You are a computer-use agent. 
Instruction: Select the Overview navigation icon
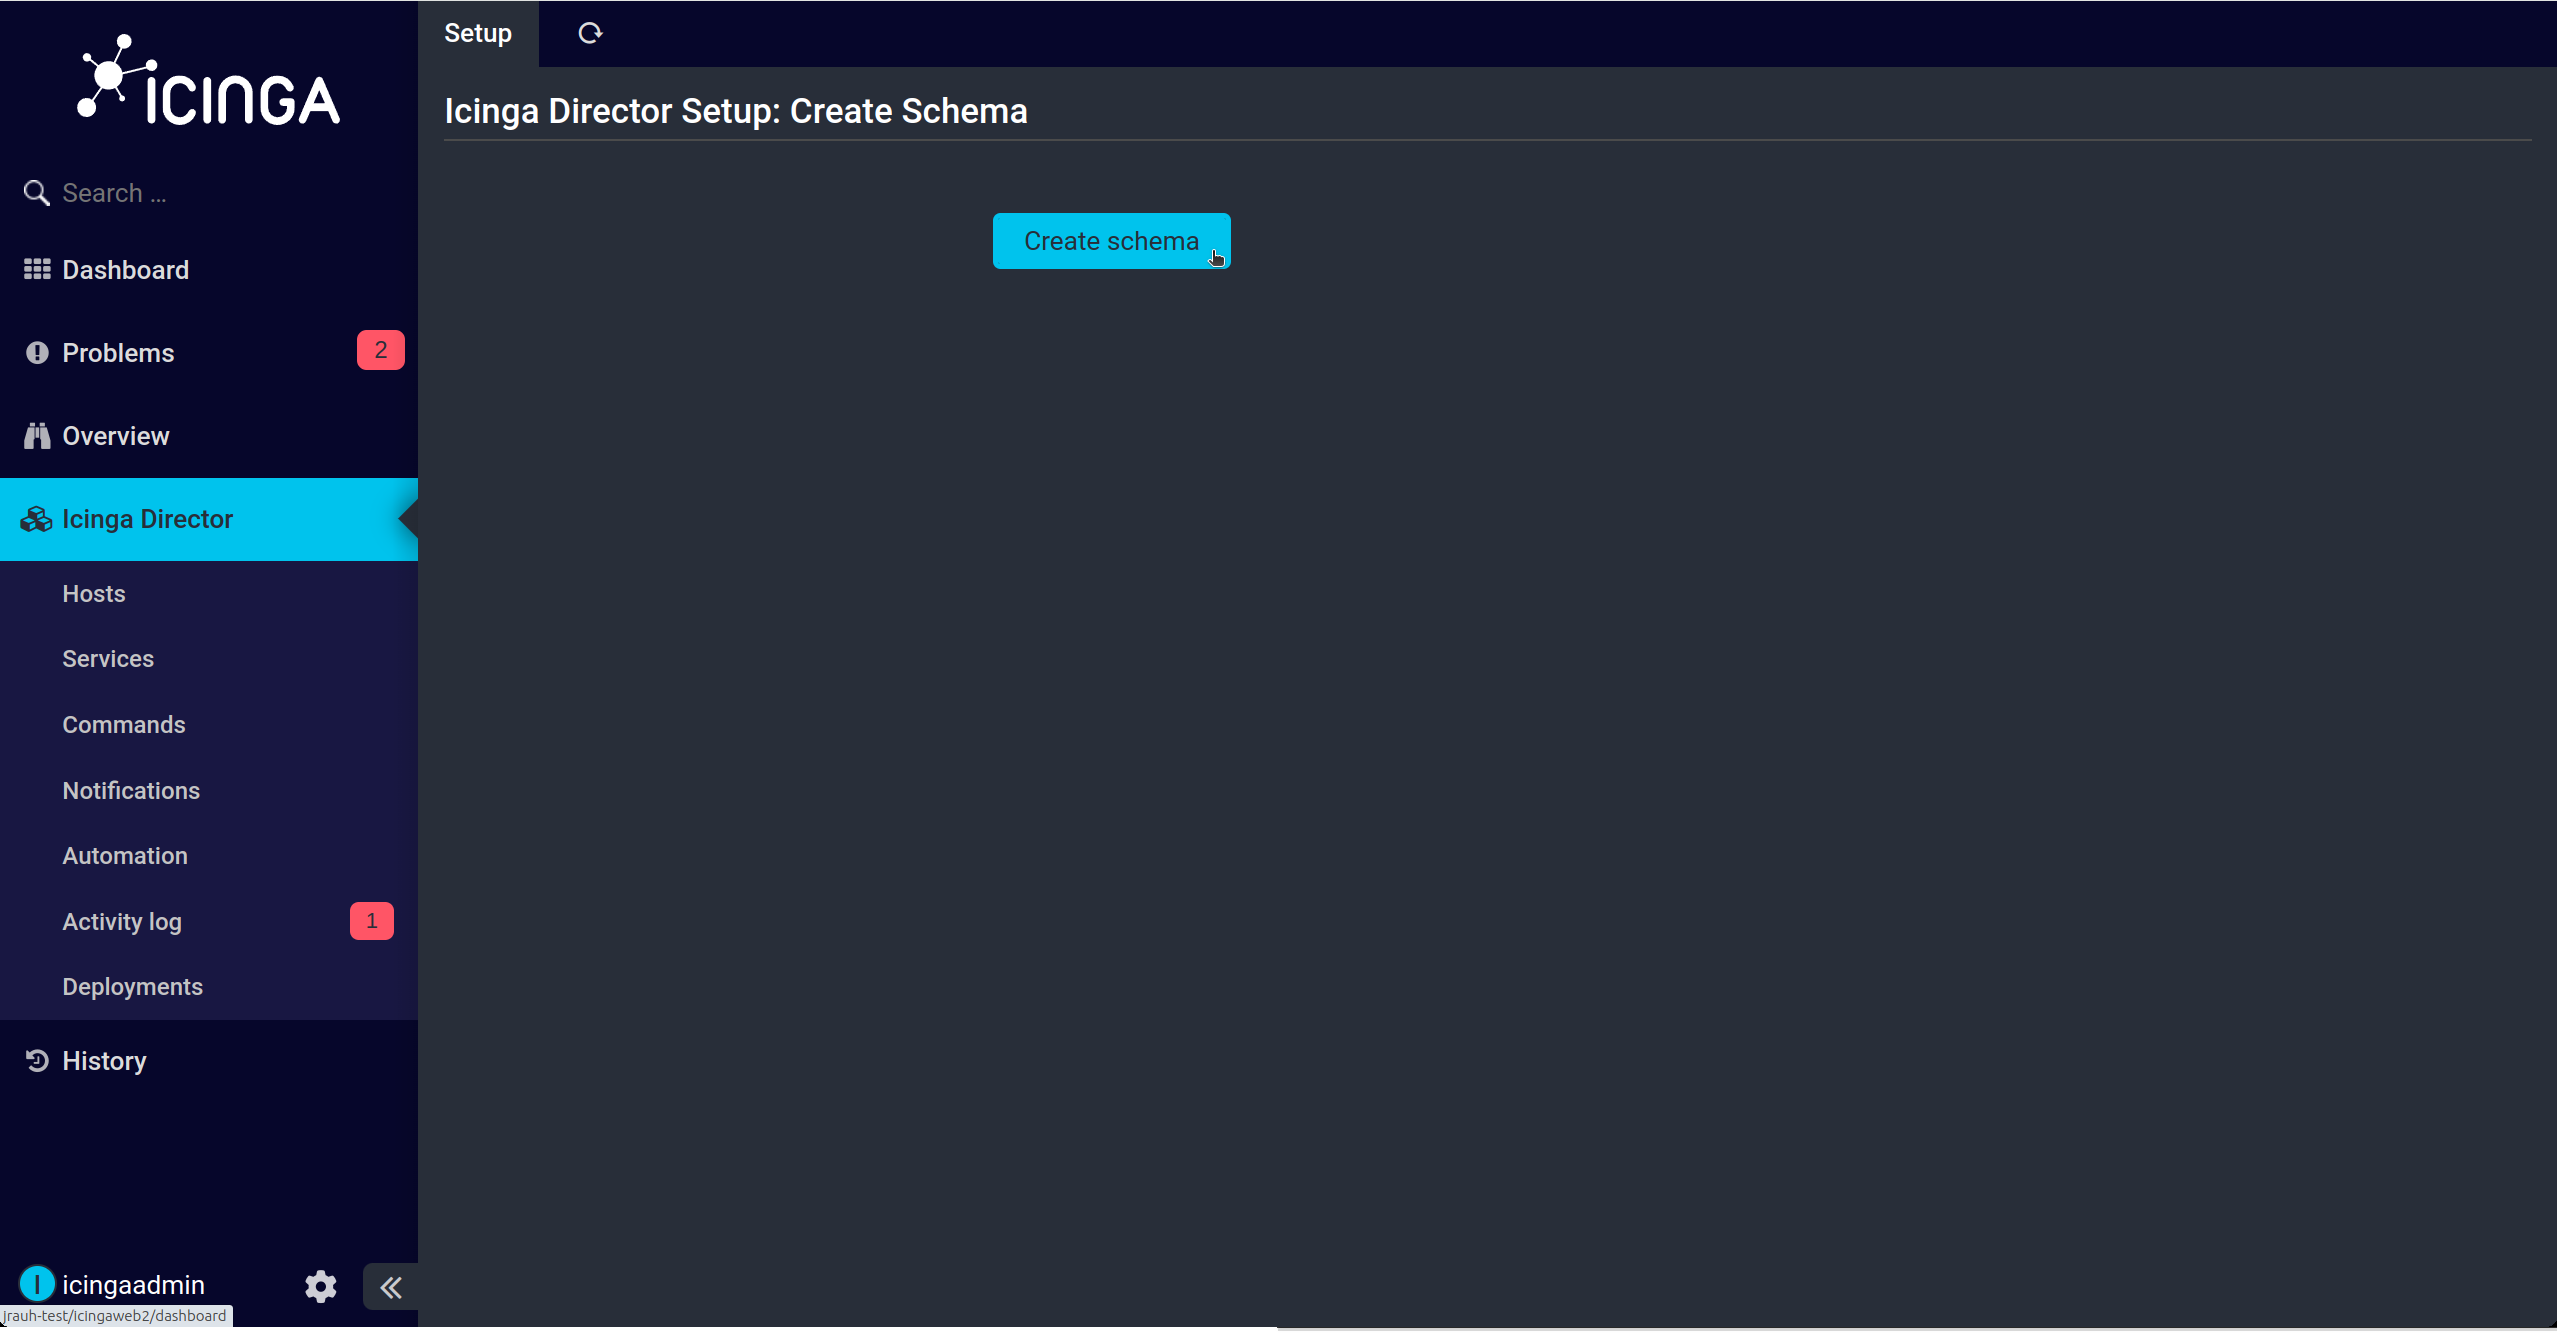(36, 436)
